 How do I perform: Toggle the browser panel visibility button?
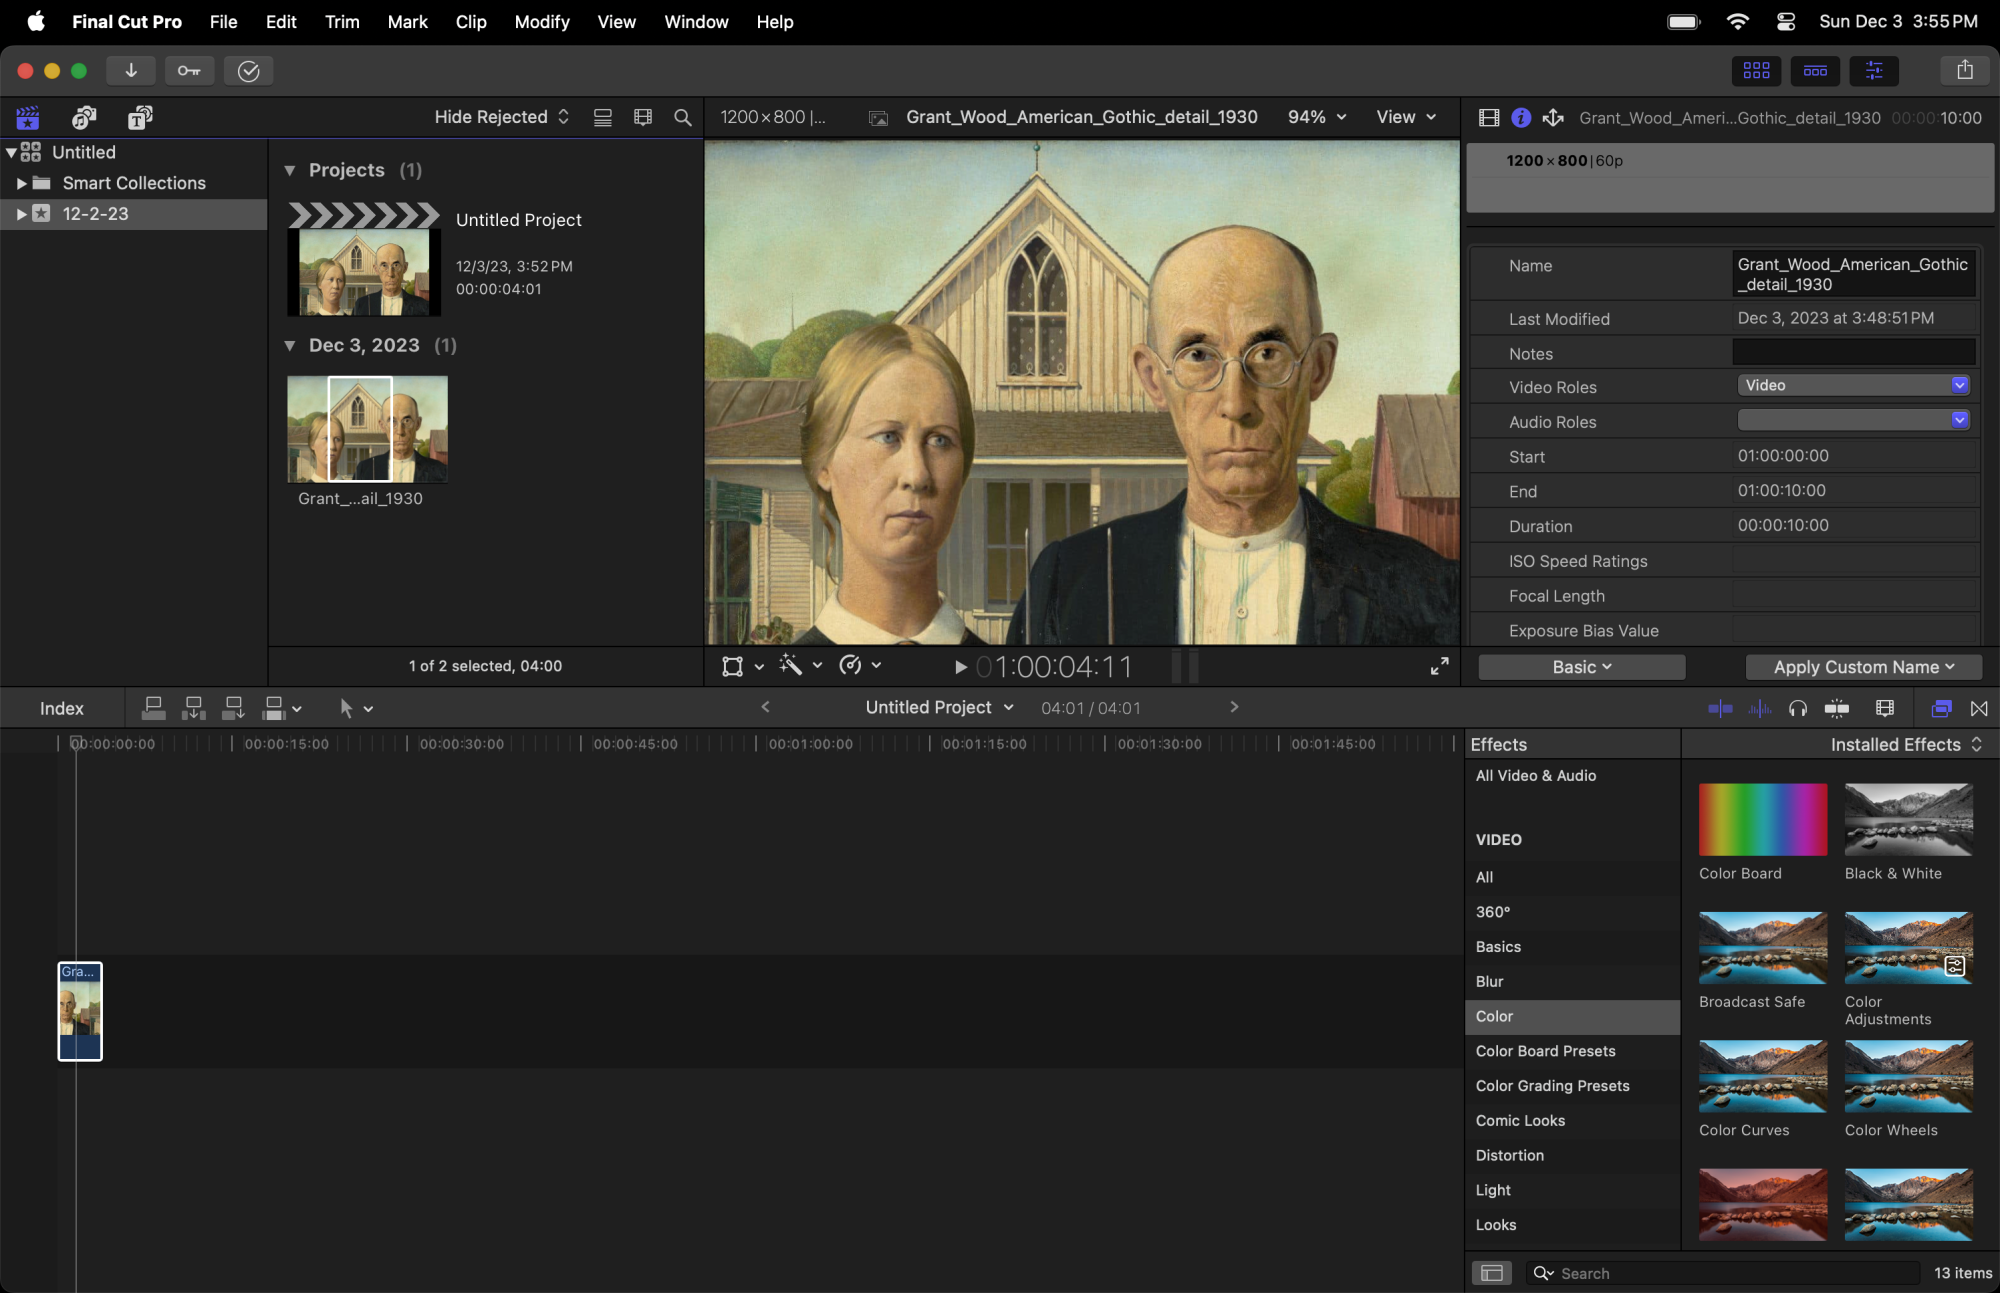coord(1757,70)
